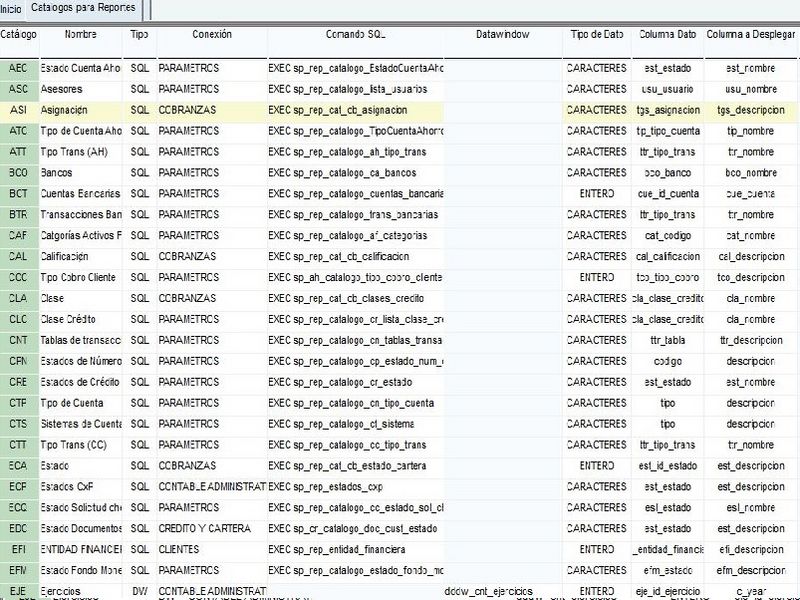800x600 pixels.
Task: Click the Columna a Desplegar header
Action: [751, 35]
